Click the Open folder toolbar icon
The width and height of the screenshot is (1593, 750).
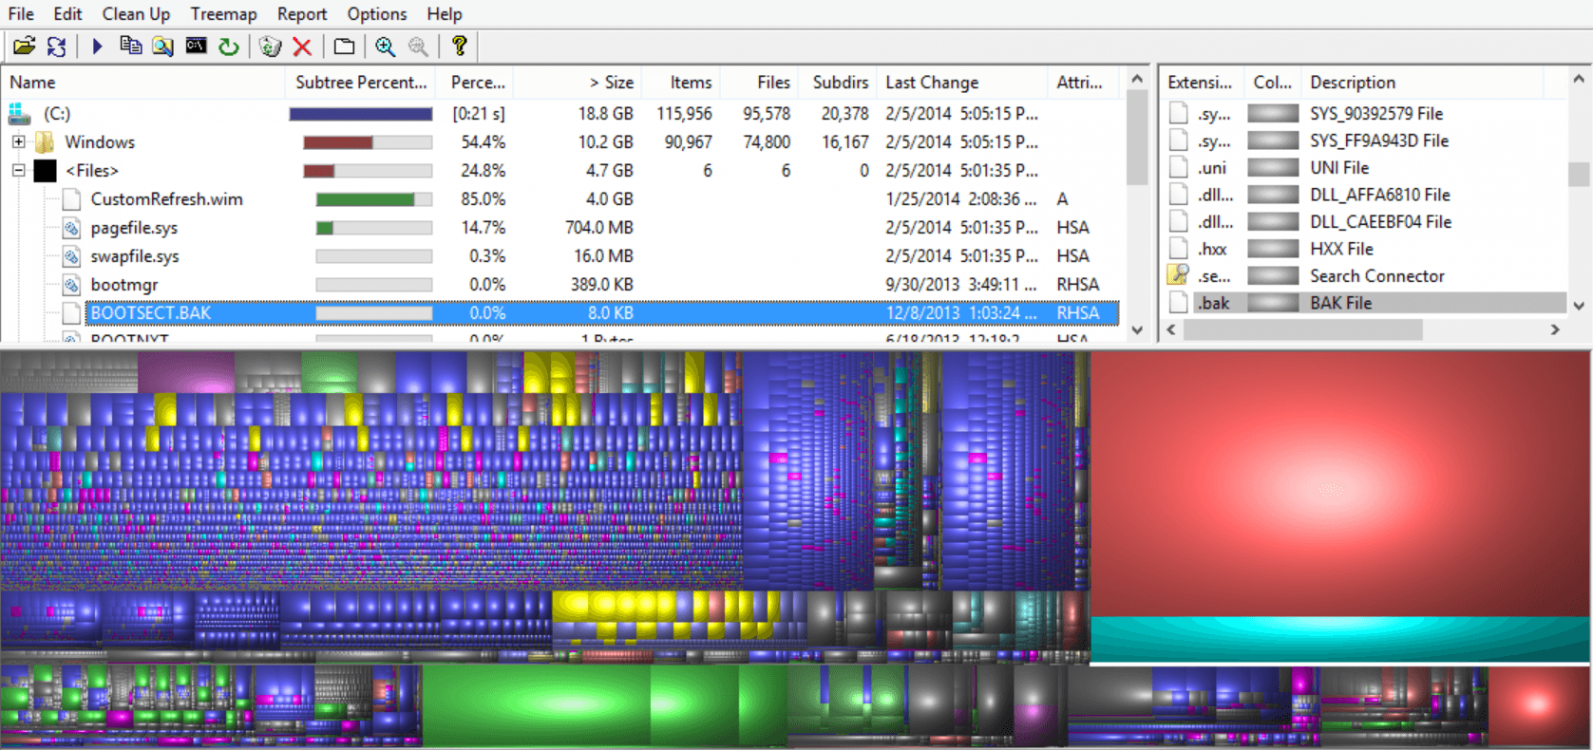point(24,46)
